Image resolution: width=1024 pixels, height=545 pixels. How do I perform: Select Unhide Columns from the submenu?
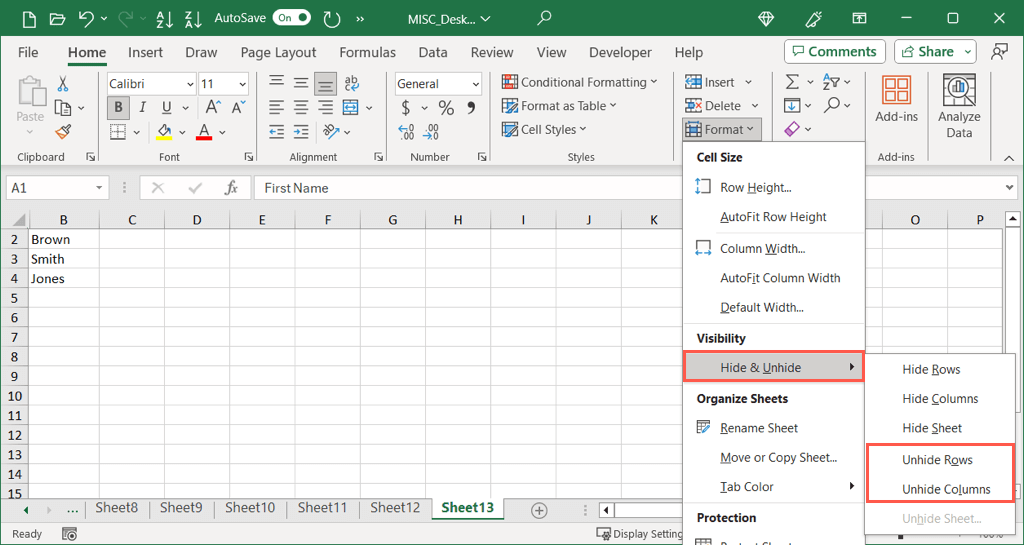click(945, 489)
